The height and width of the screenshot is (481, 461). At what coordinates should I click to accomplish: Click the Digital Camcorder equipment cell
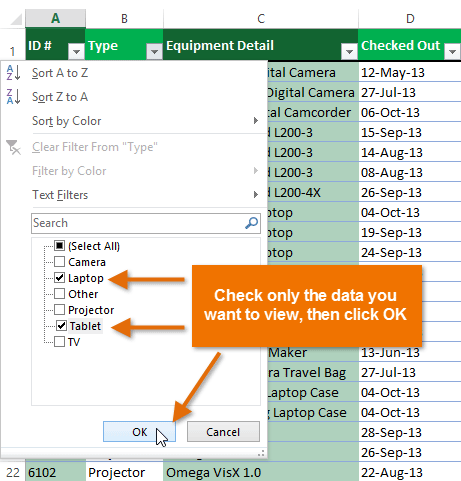point(313,112)
